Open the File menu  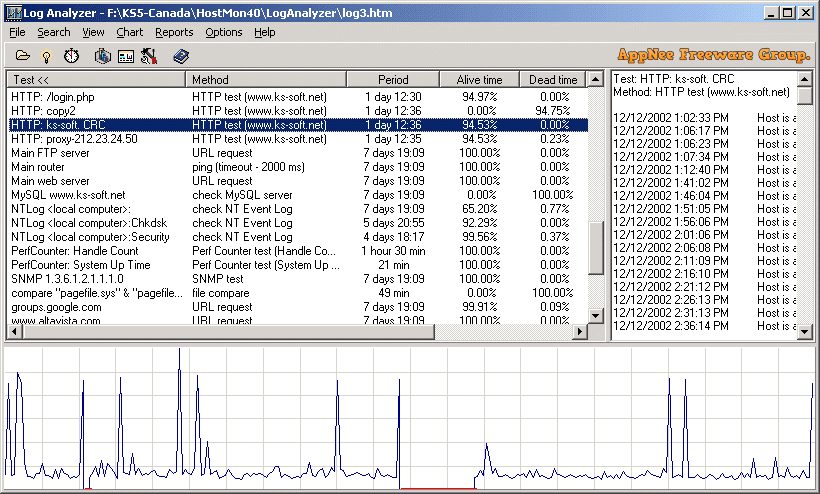pos(17,32)
